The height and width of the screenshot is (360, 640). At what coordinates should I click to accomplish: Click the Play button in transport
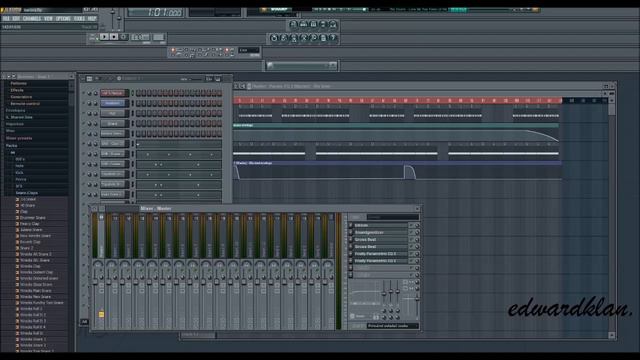pos(104,37)
